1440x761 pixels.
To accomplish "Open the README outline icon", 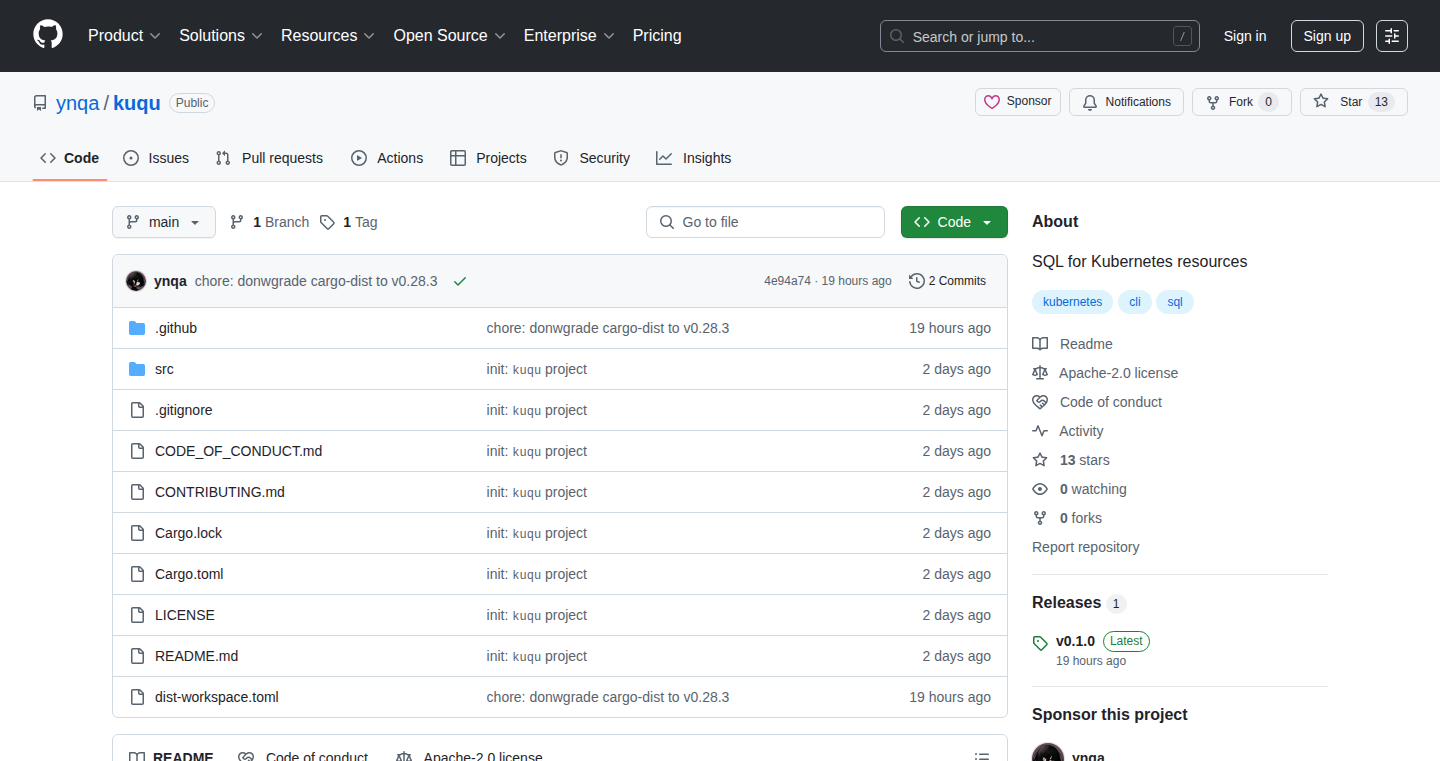I will (x=982, y=757).
